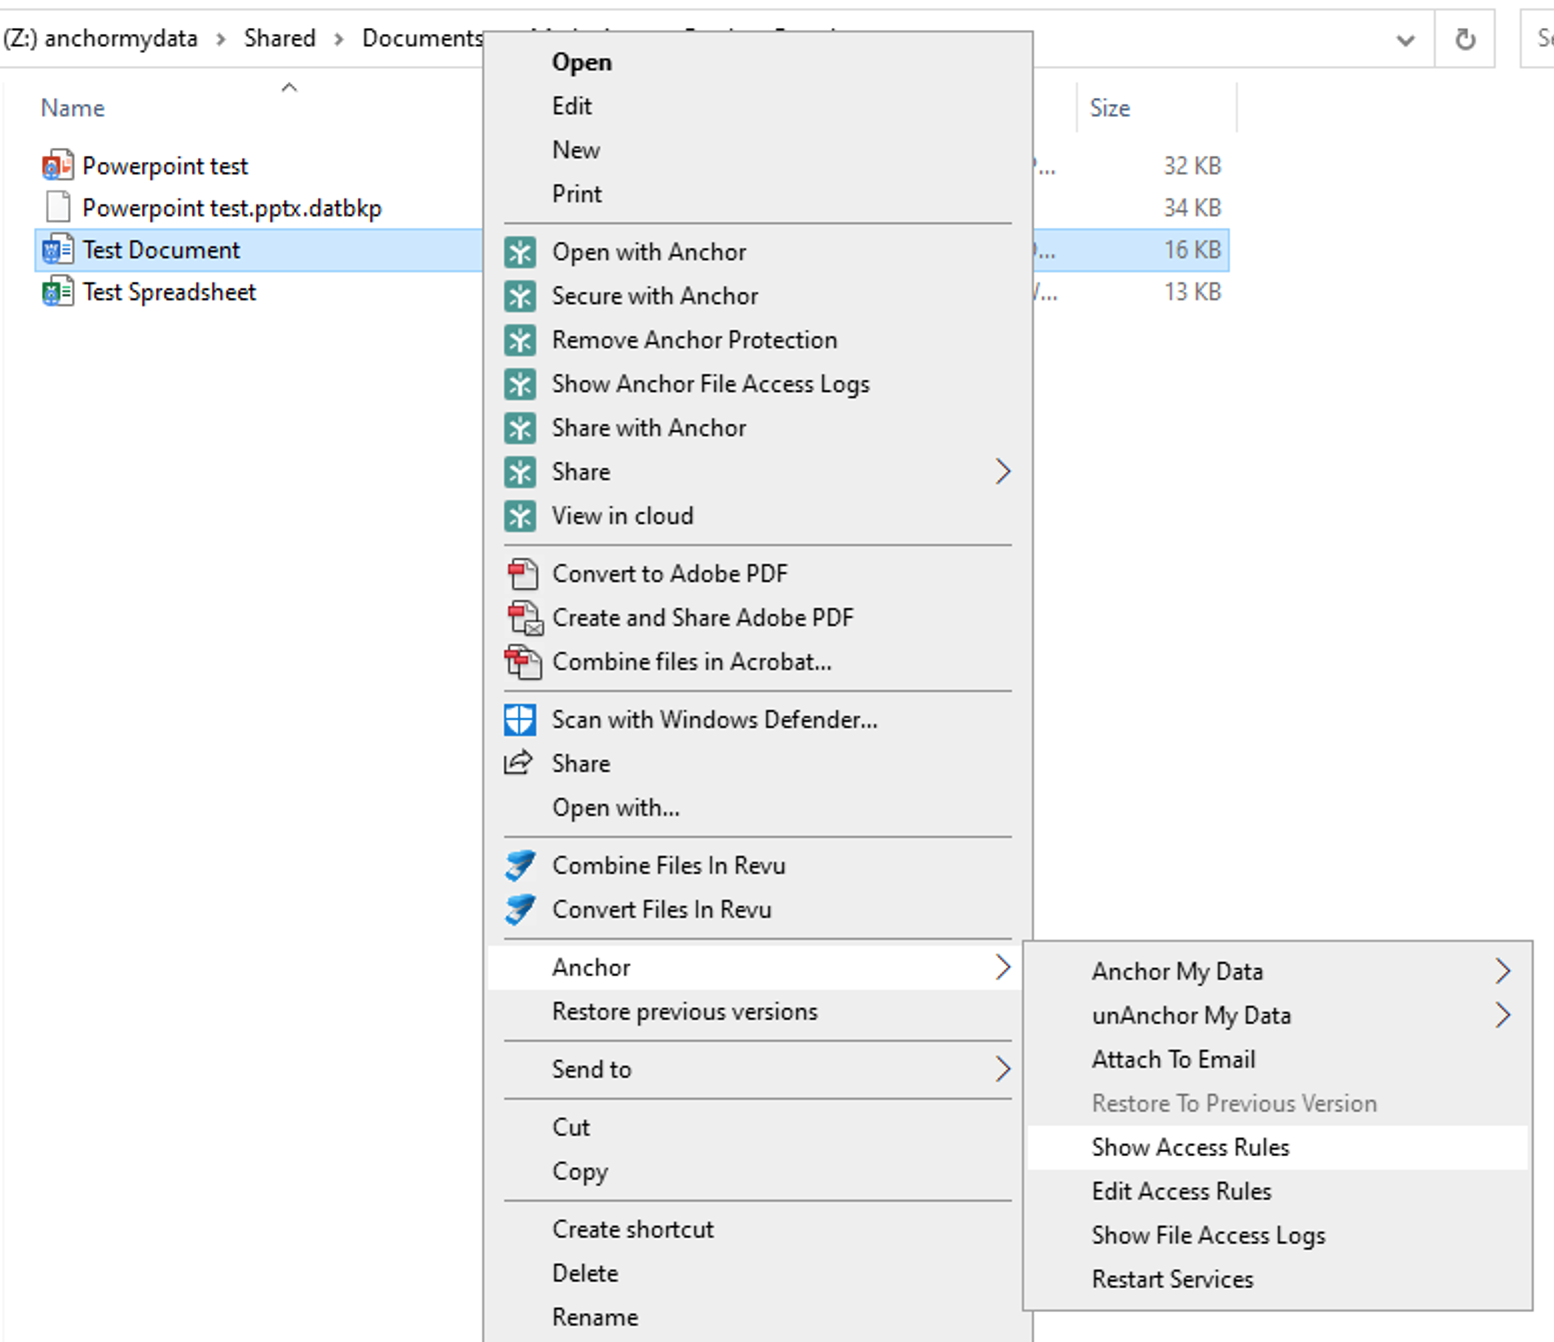Click the Acrobat icon beside Combine files in Acrobat
Screen dimensions: 1554x1342
pyautogui.click(x=523, y=662)
